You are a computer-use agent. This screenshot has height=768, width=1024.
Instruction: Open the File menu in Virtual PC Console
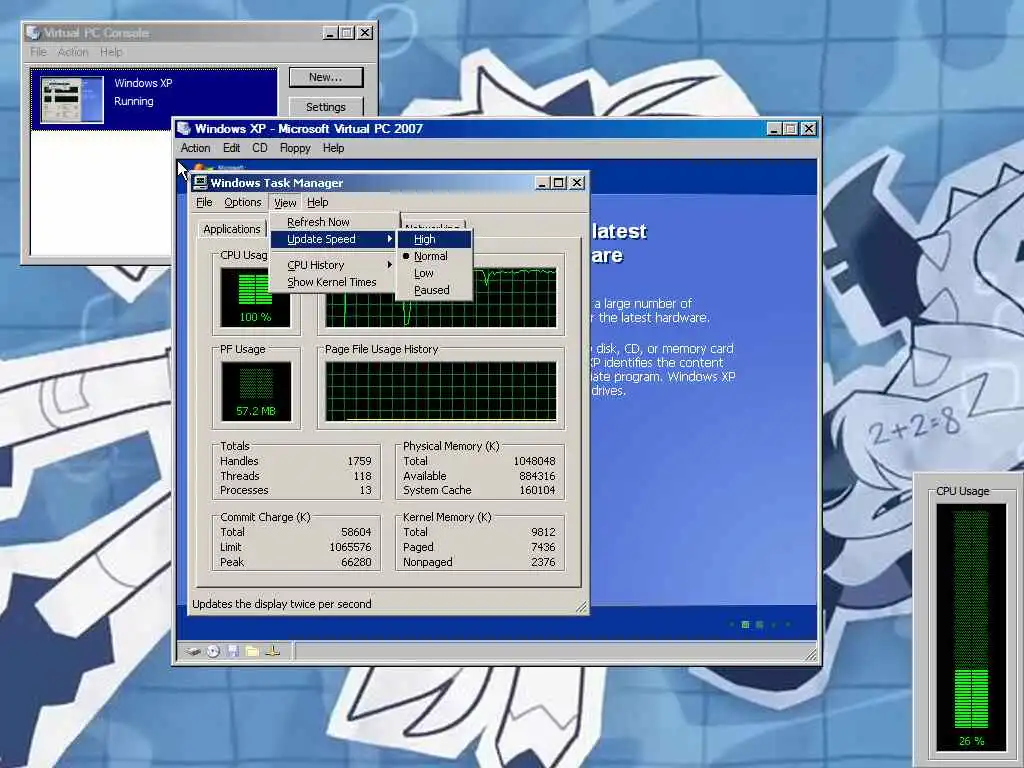click(38, 52)
